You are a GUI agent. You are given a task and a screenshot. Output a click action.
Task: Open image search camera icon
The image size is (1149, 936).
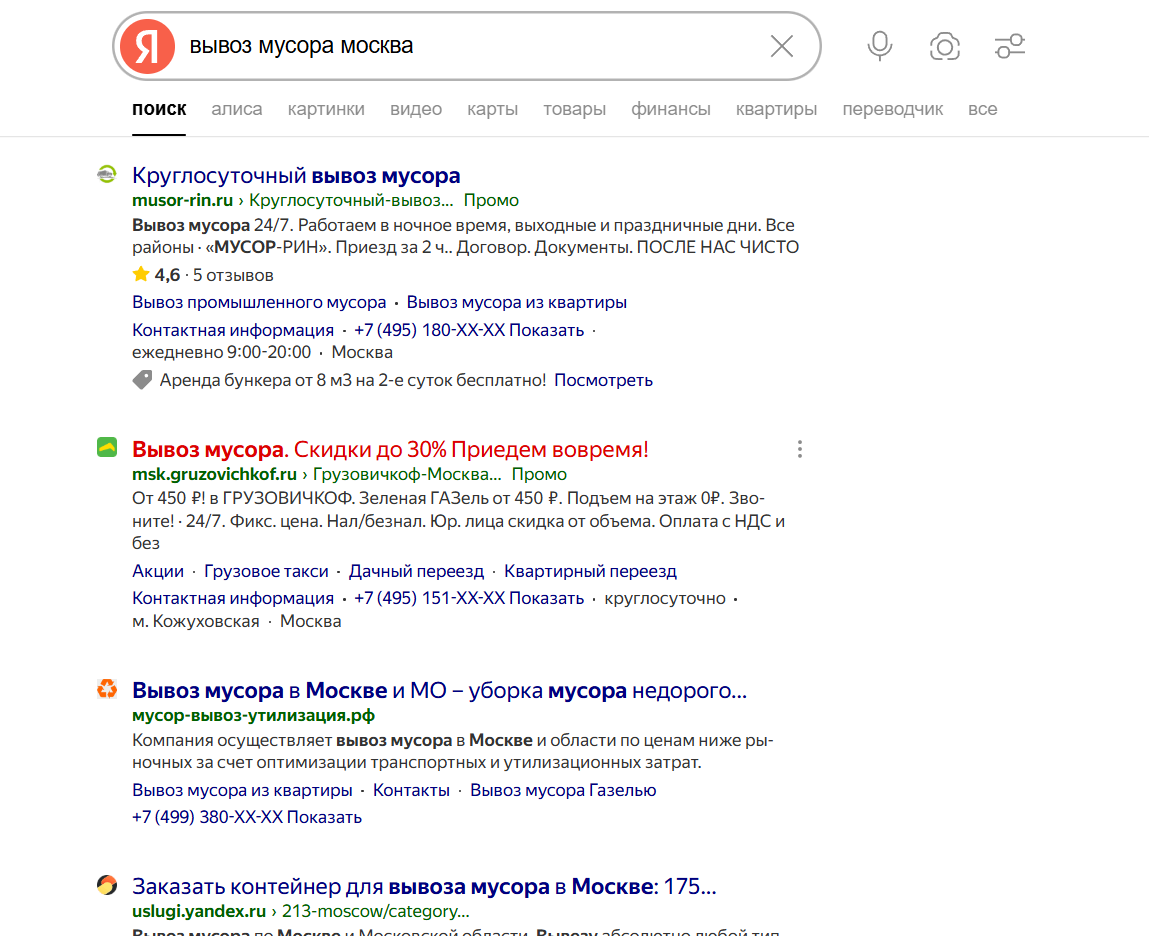[945, 46]
